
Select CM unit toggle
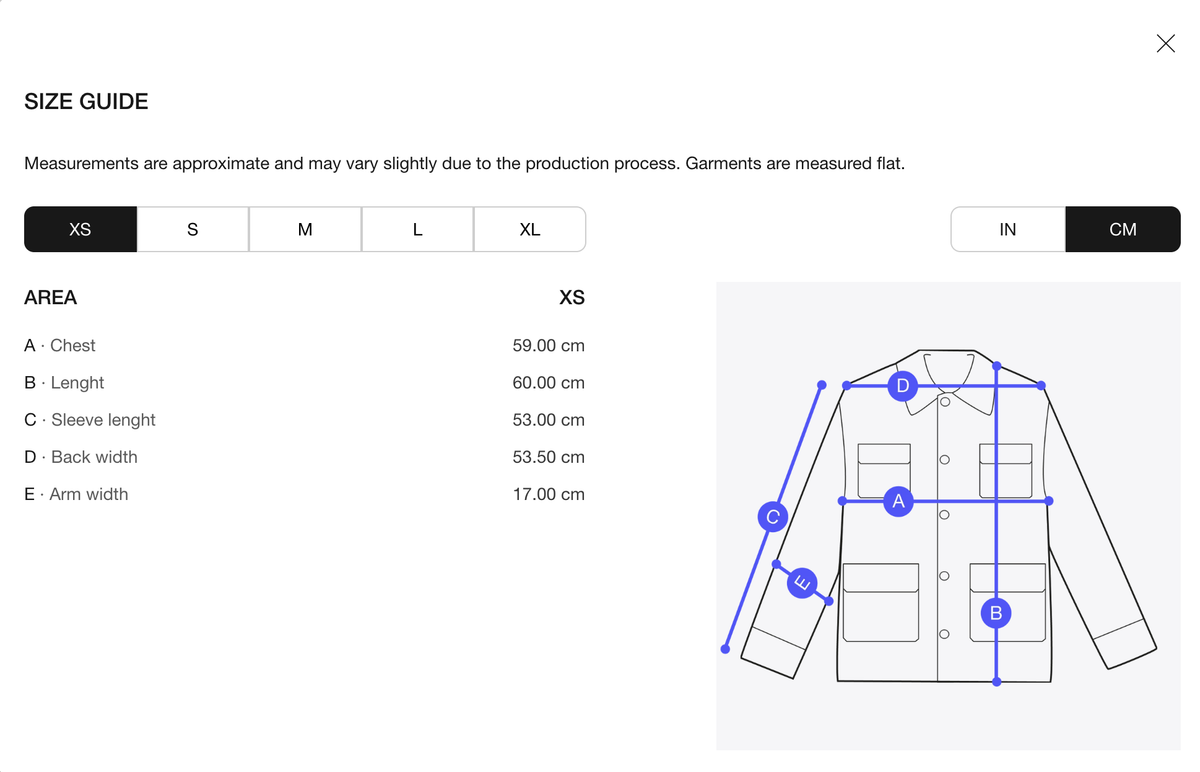(x=1123, y=229)
